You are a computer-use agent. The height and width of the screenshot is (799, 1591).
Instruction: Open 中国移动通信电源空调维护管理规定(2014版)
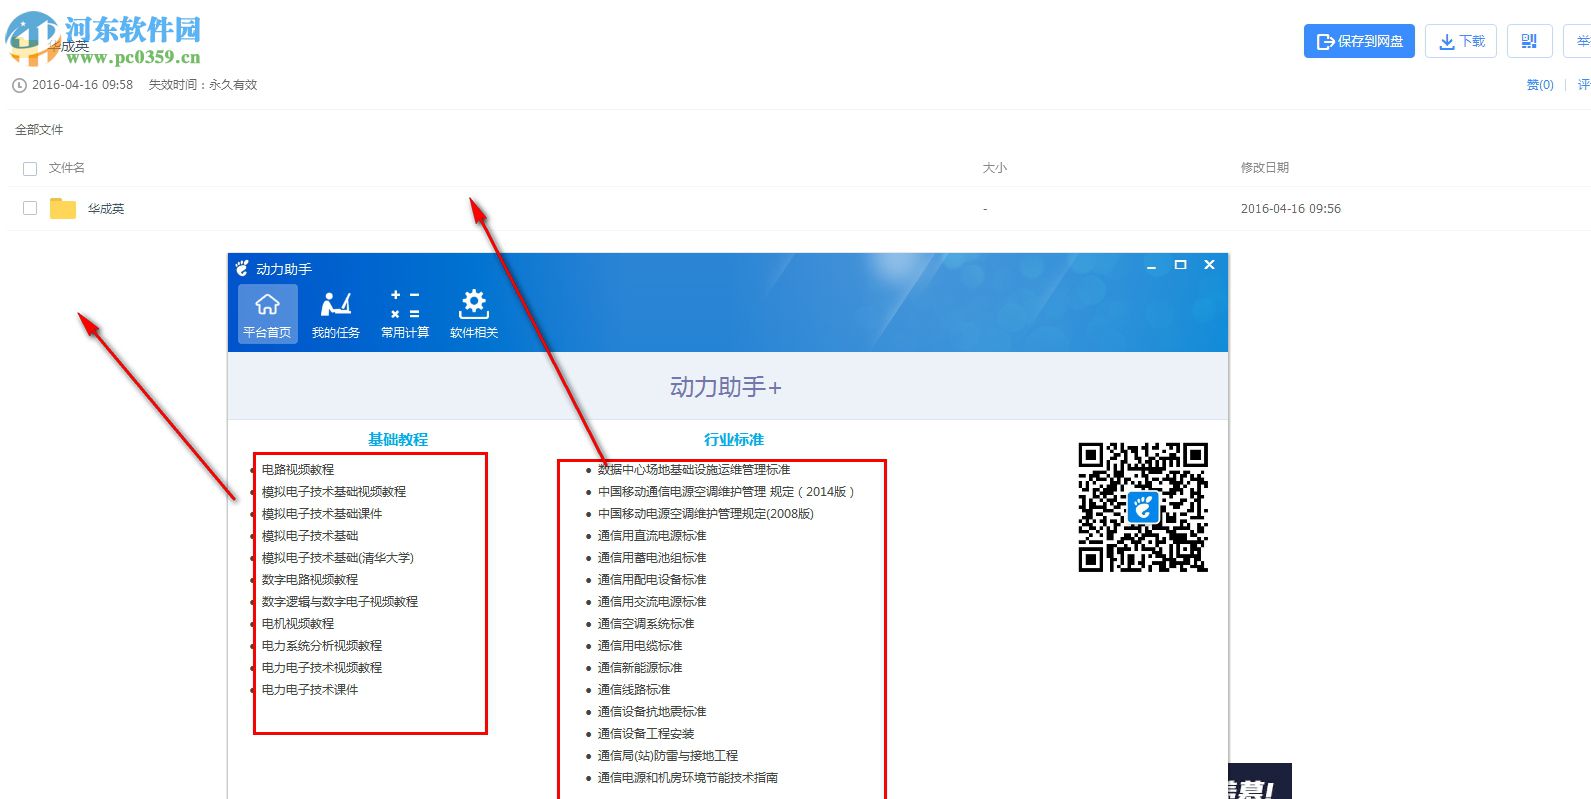[727, 492]
